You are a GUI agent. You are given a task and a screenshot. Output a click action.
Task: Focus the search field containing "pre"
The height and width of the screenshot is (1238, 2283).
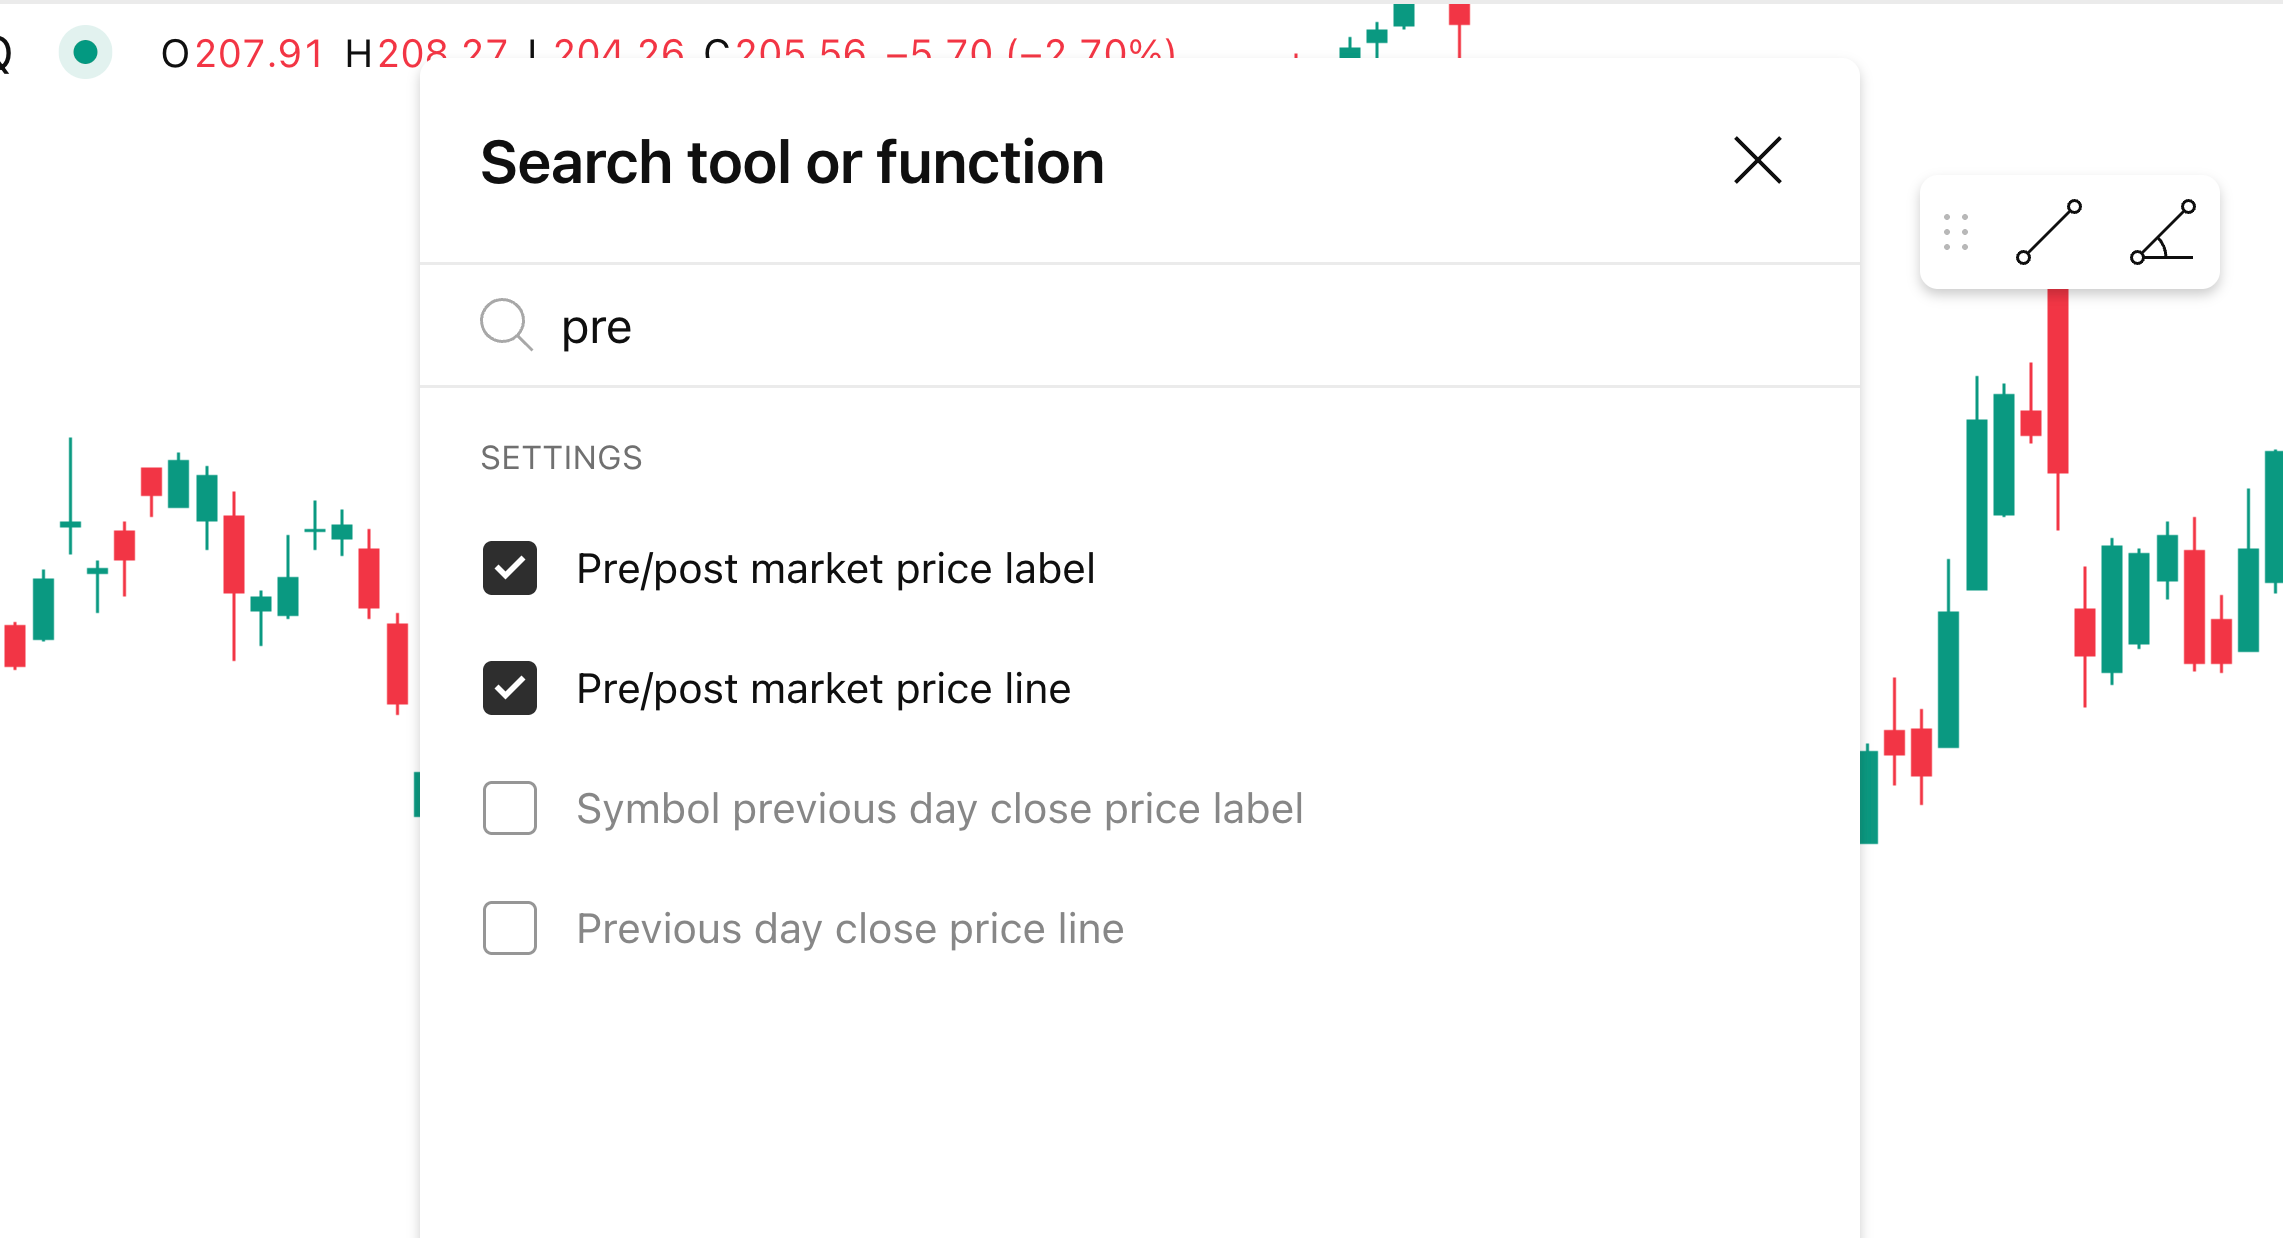coord(1100,327)
